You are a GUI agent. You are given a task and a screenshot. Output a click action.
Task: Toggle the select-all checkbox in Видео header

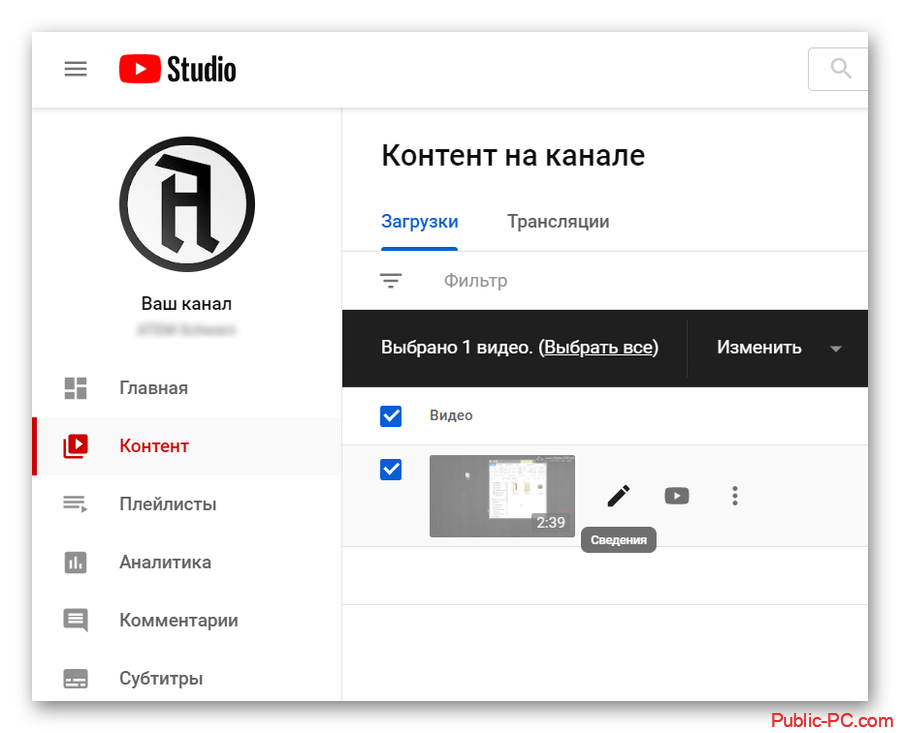click(x=391, y=416)
